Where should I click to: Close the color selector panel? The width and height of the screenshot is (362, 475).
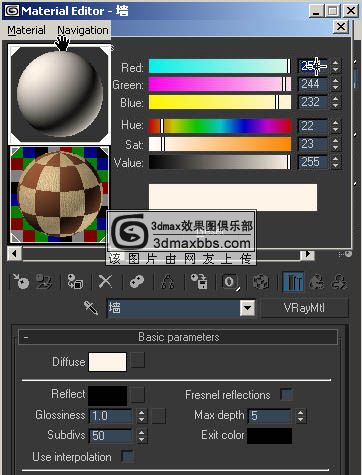coord(341,27)
